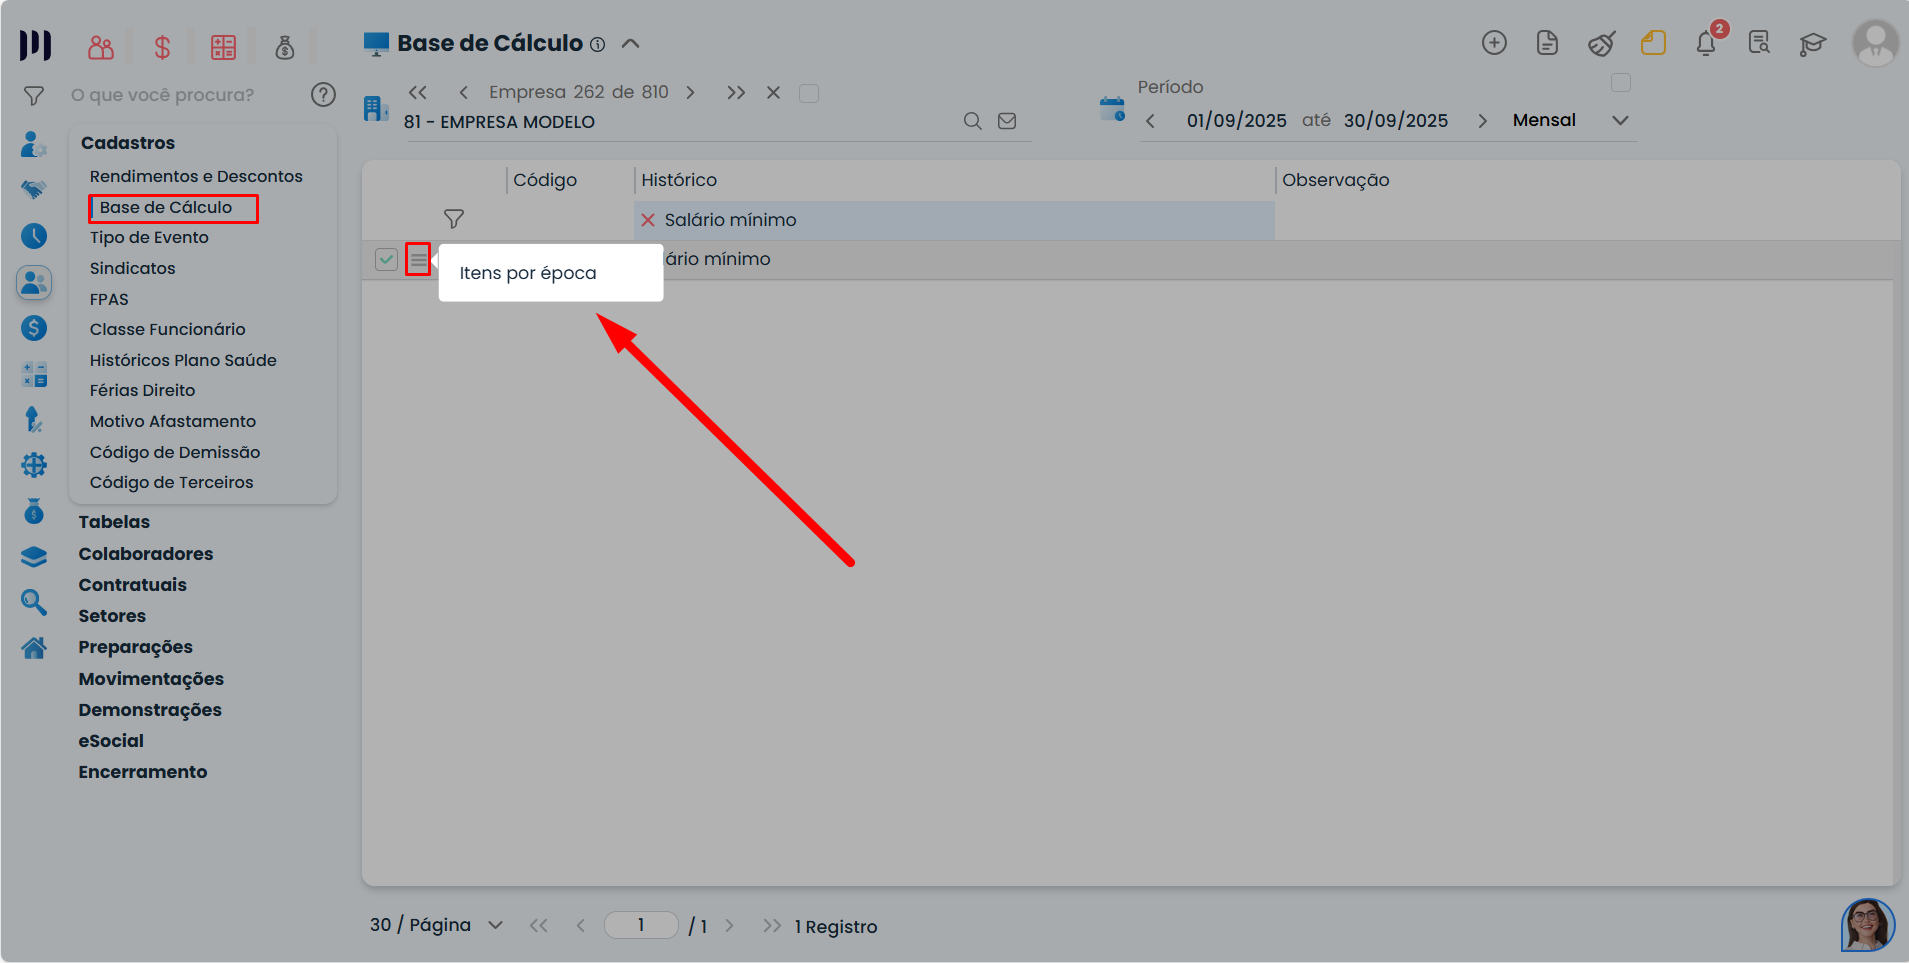Click the red people module icon in top bar
Screen dimensions: 1909x963
click(101, 47)
